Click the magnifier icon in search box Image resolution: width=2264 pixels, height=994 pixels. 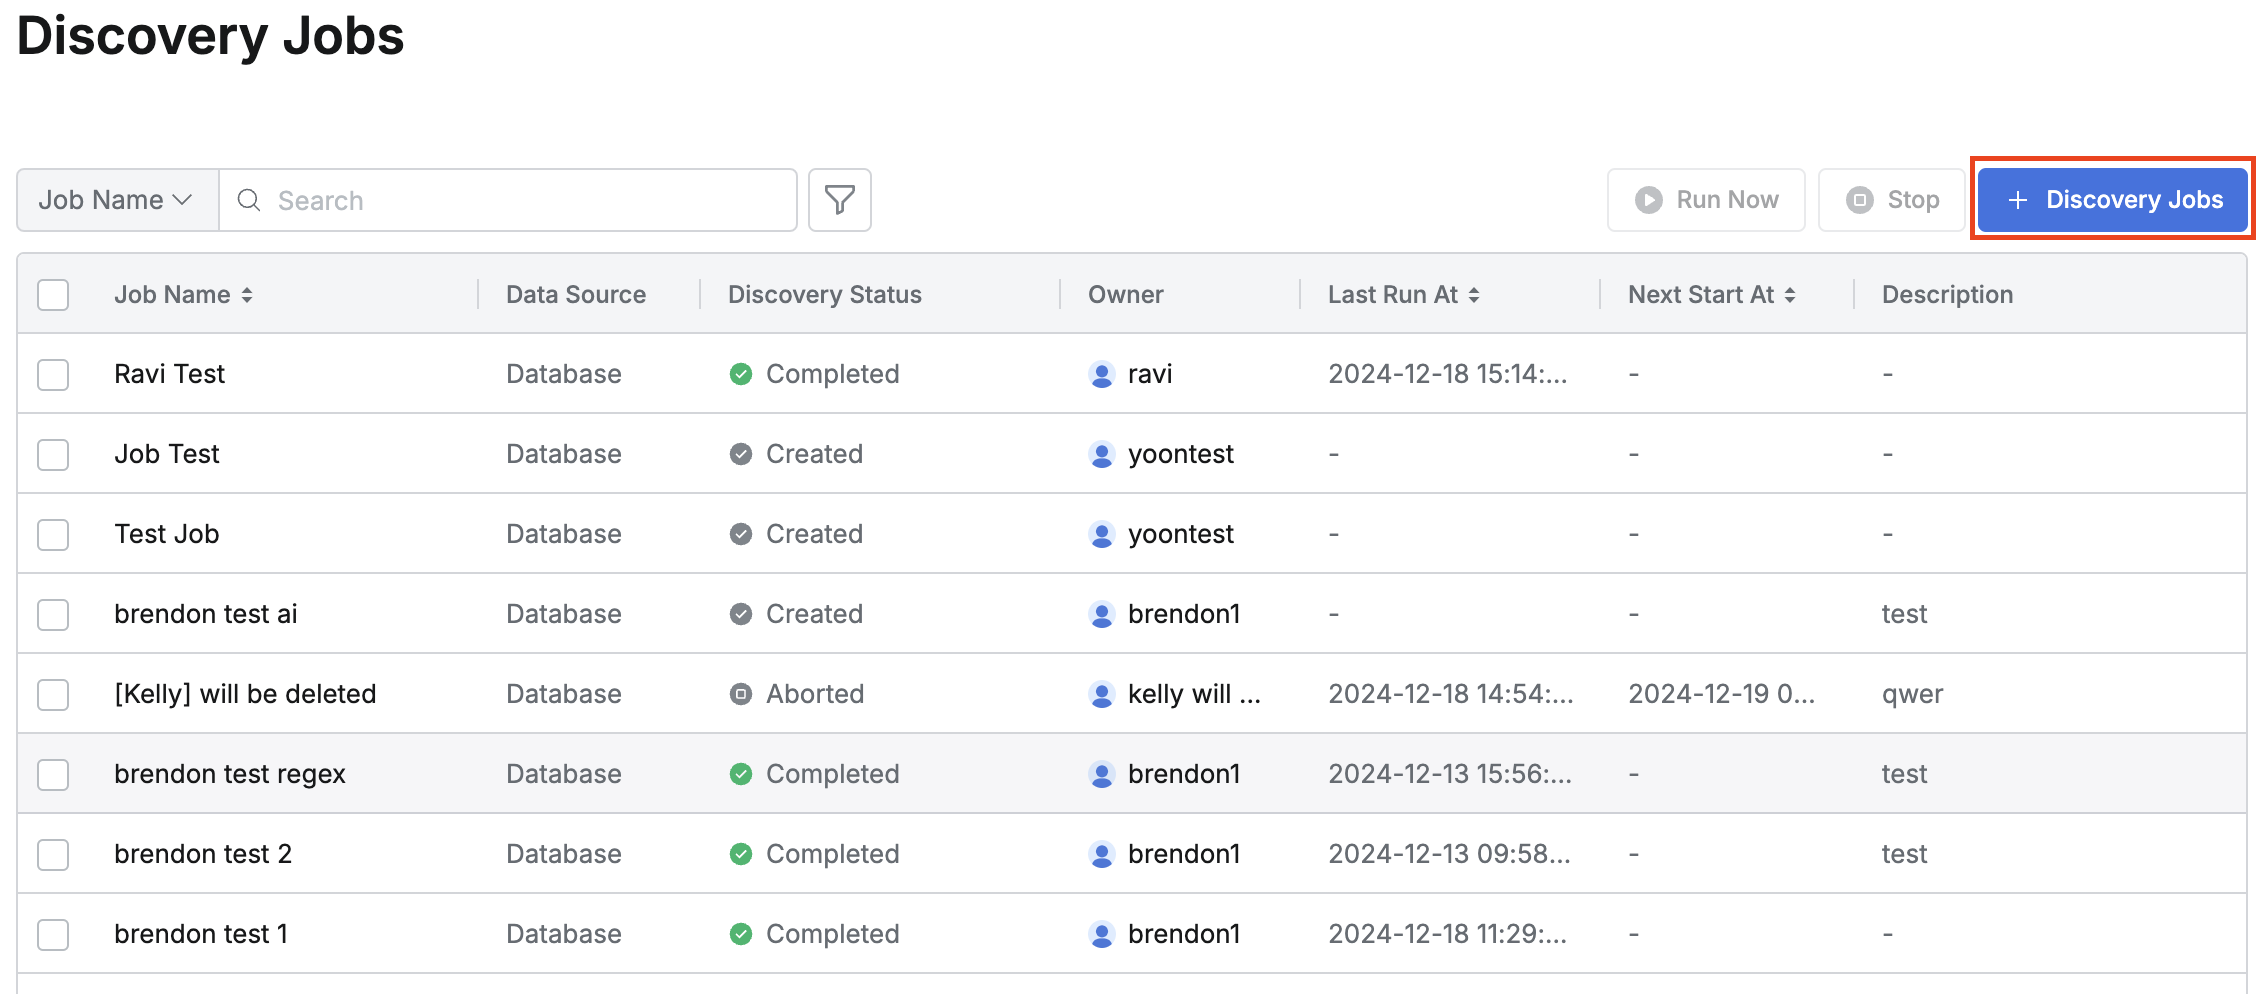coord(249,200)
